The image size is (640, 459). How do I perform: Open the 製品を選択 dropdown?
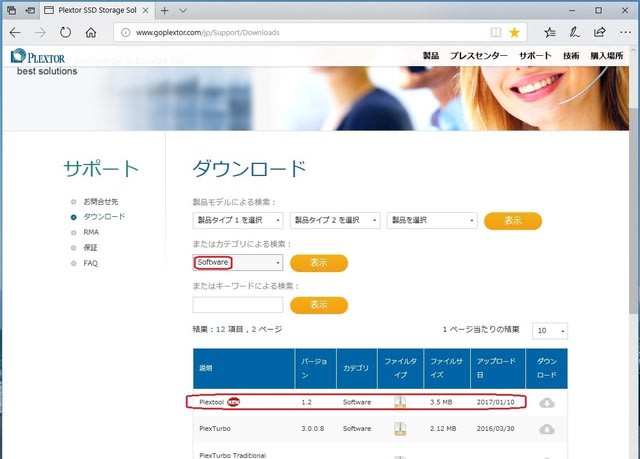[x=432, y=220]
